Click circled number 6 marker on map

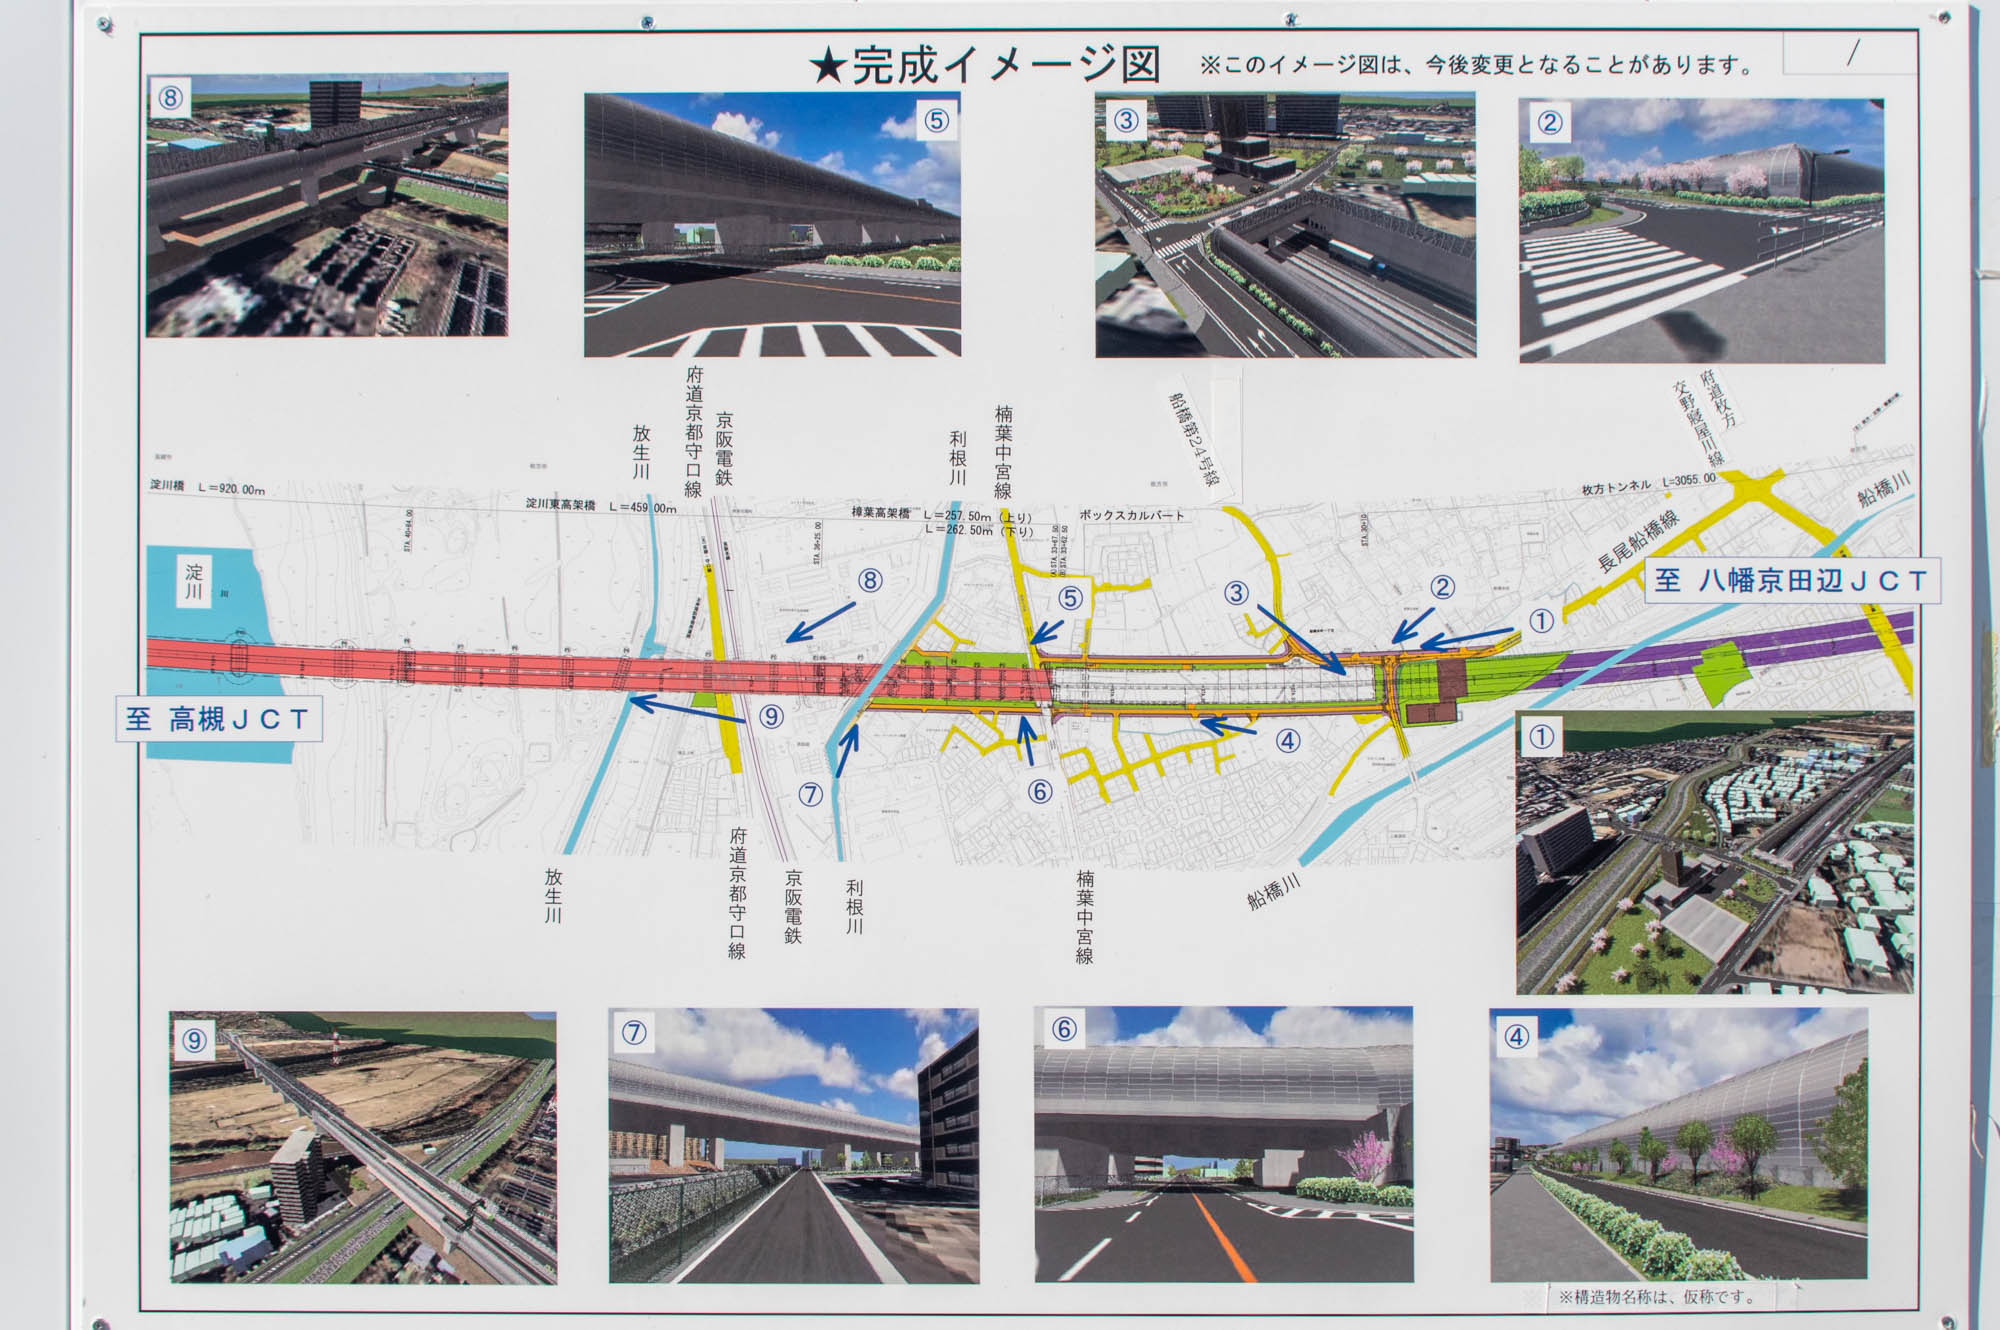point(1040,792)
